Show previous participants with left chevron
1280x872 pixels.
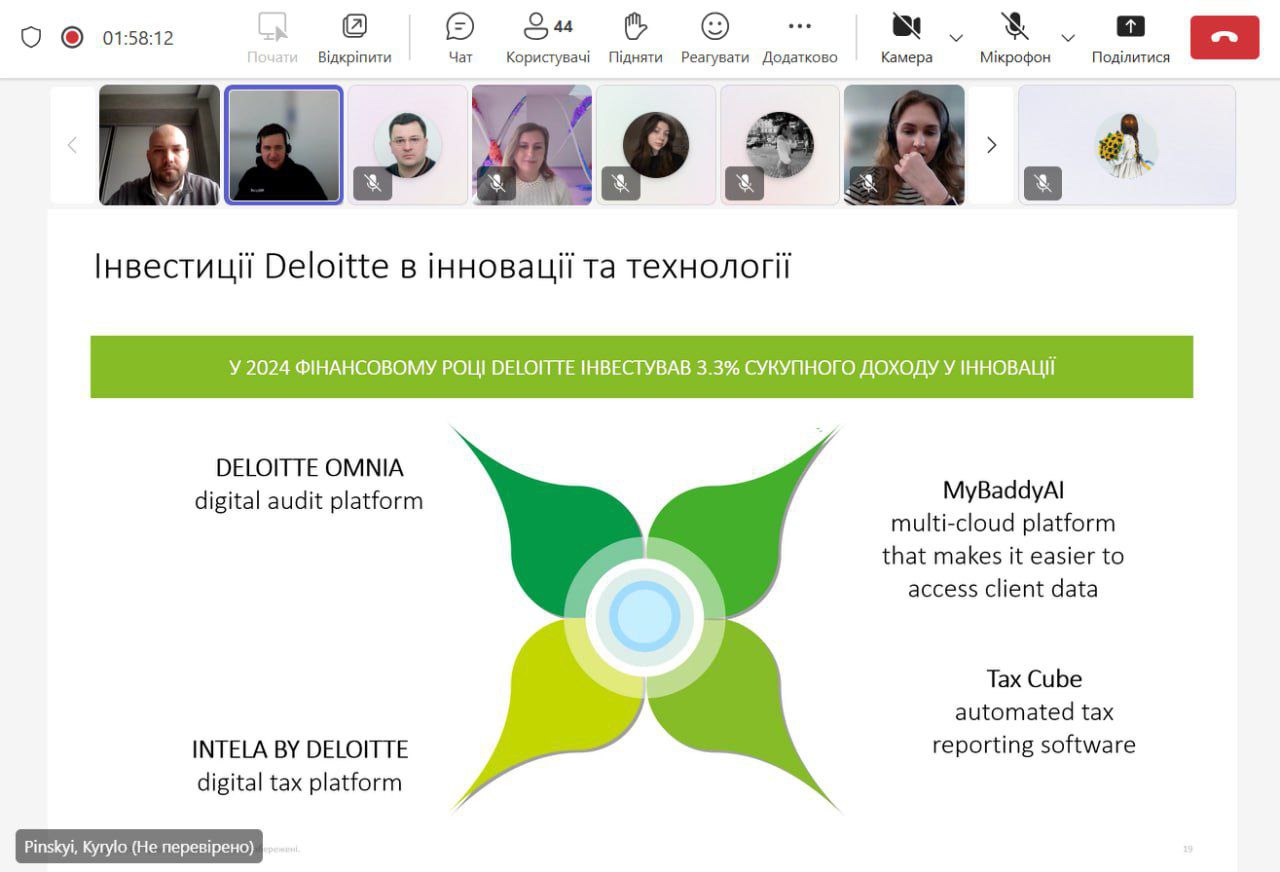click(x=72, y=145)
